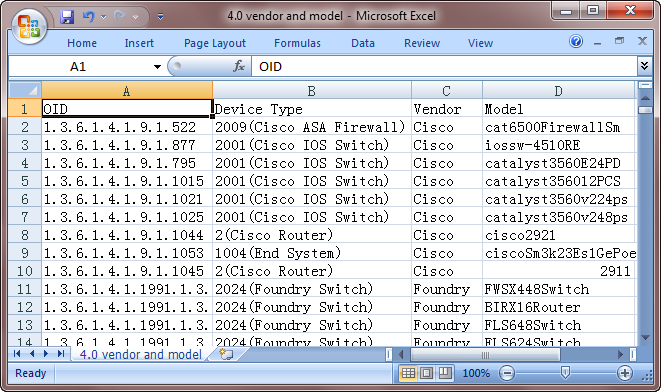Select the cell containing 2911
This screenshot has height=392, width=661.
[x=558, y=271]
